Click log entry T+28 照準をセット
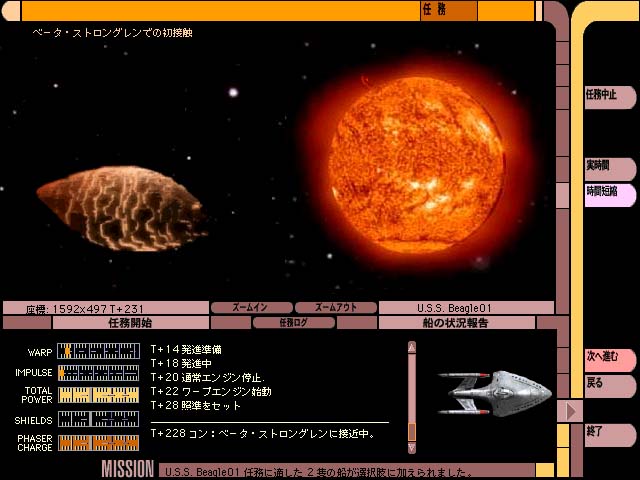Screen dimensions: 640x480 click(x=196, y=405)
